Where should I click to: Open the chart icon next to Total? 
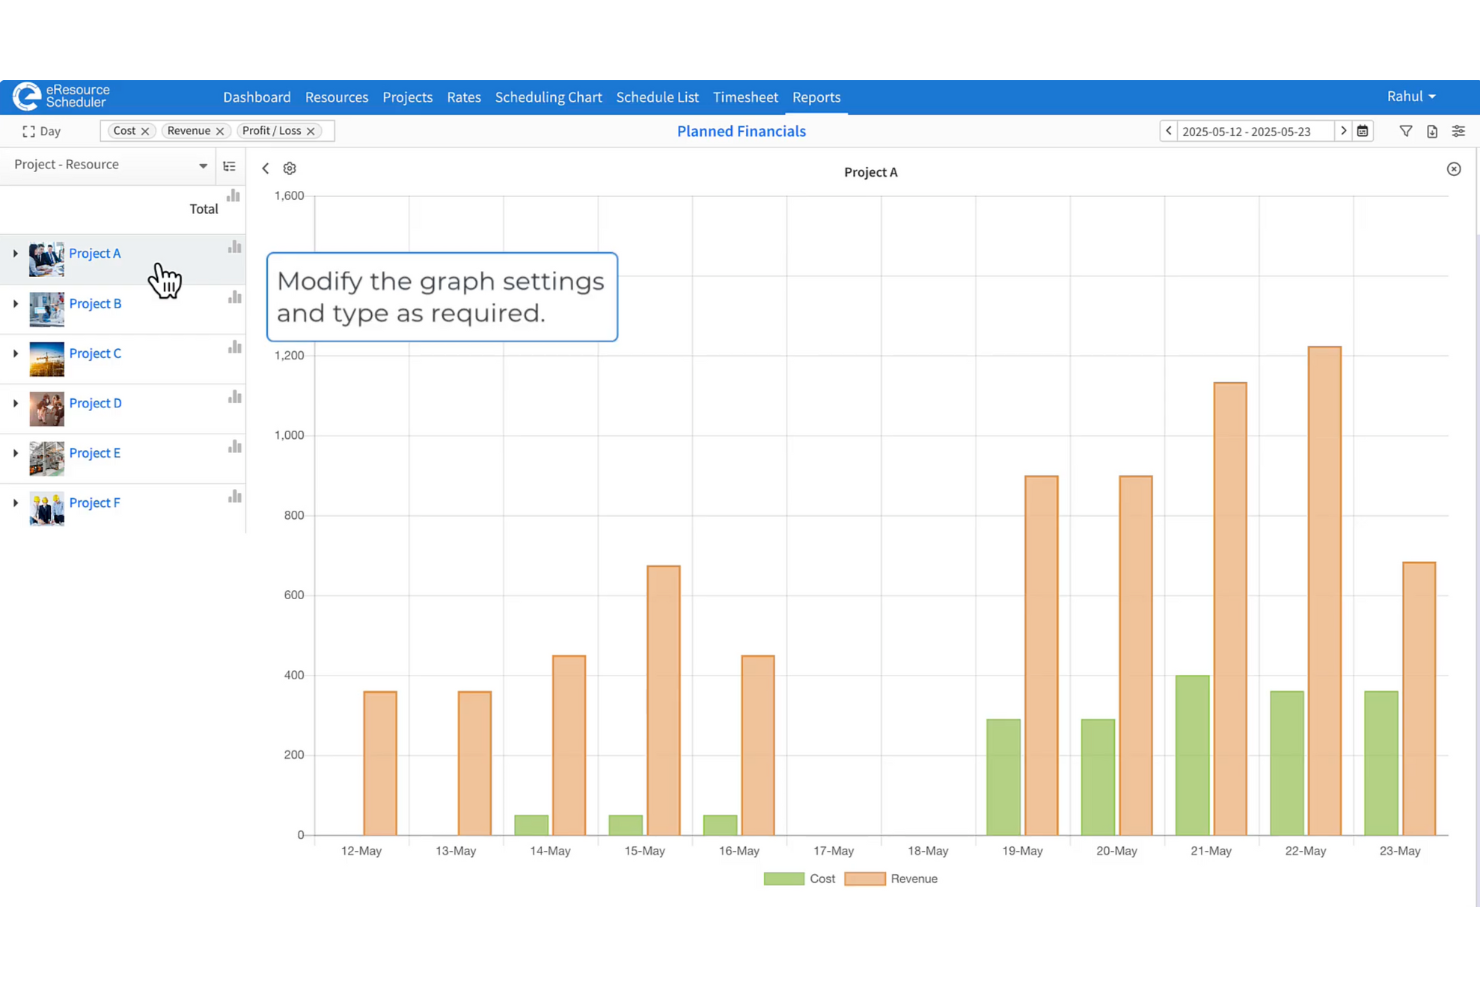click(232, 197)
